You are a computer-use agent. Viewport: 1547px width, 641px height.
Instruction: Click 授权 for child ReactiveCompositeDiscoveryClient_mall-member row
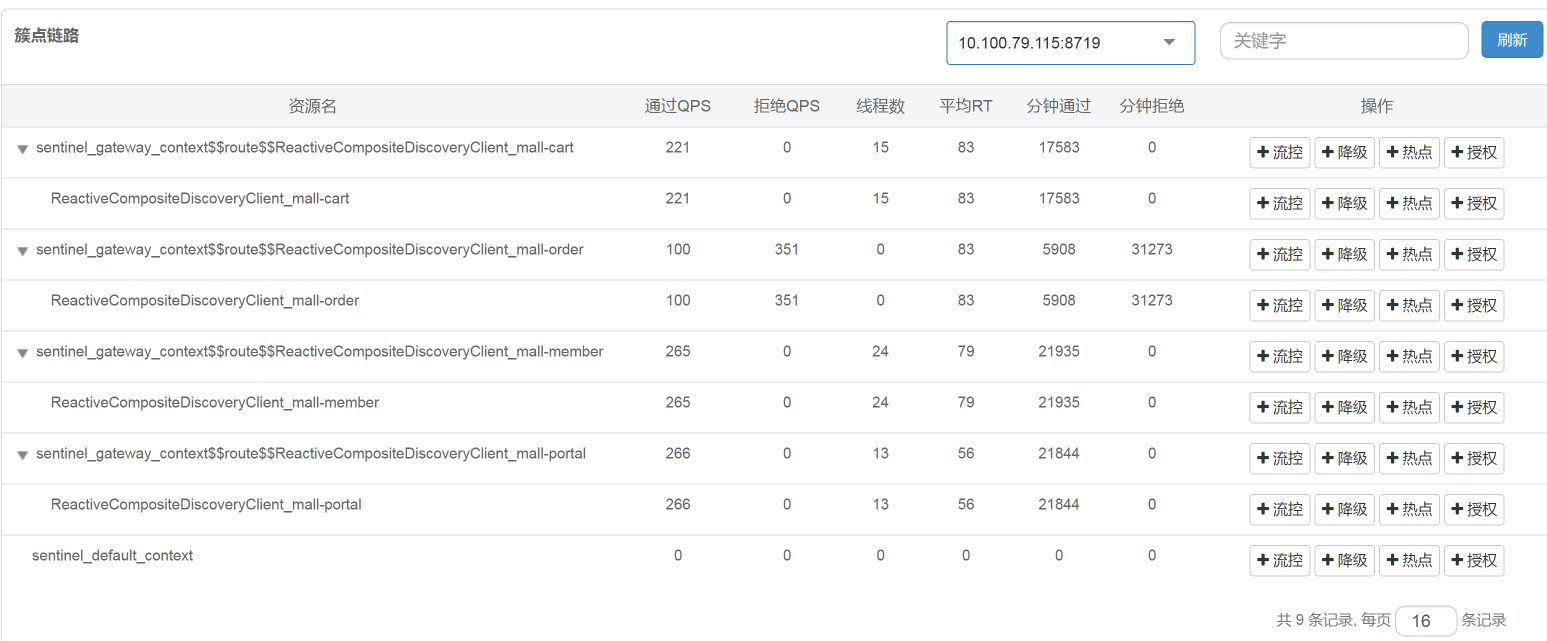[1474, 408]
